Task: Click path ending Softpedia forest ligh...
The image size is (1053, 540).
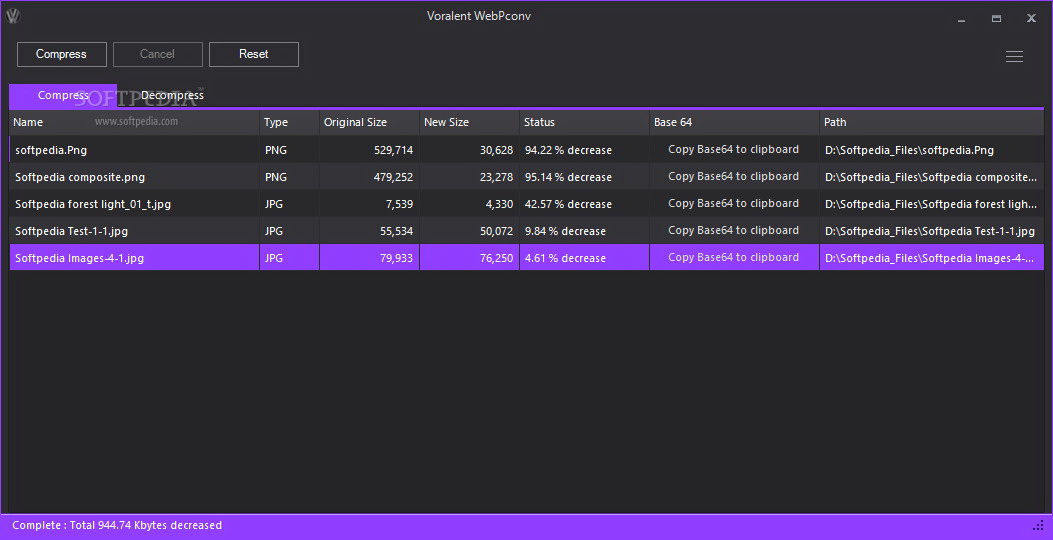Action: pyautogui.click(x=931, y=204)
